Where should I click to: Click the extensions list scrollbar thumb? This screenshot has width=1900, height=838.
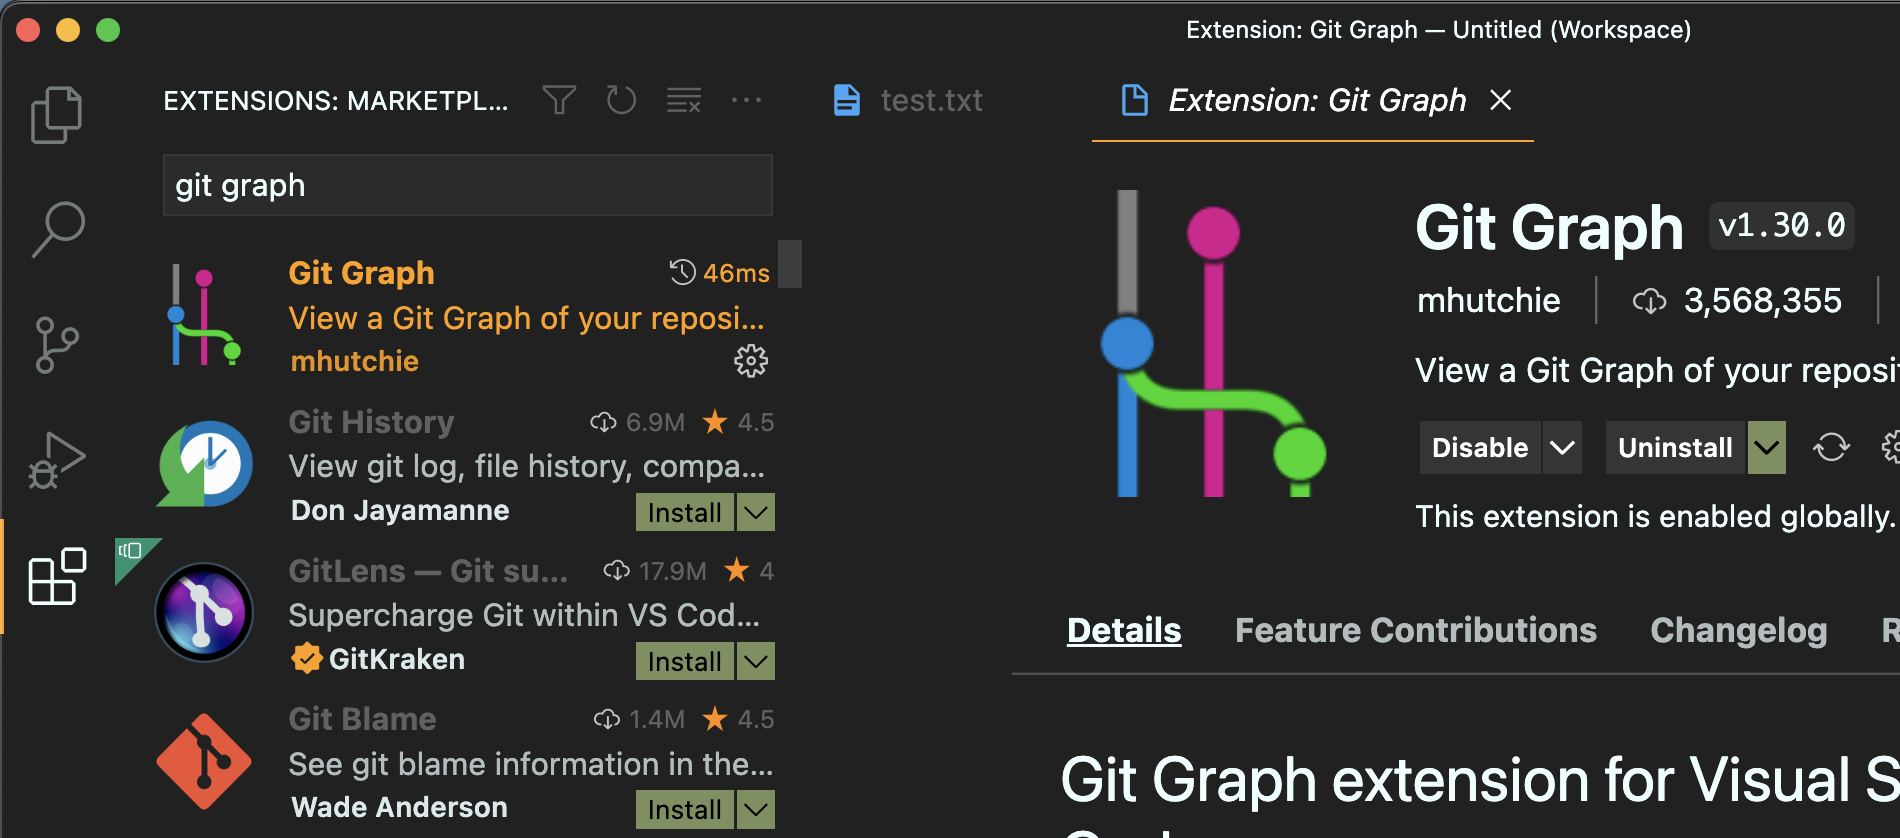click(x=790, y=264)
